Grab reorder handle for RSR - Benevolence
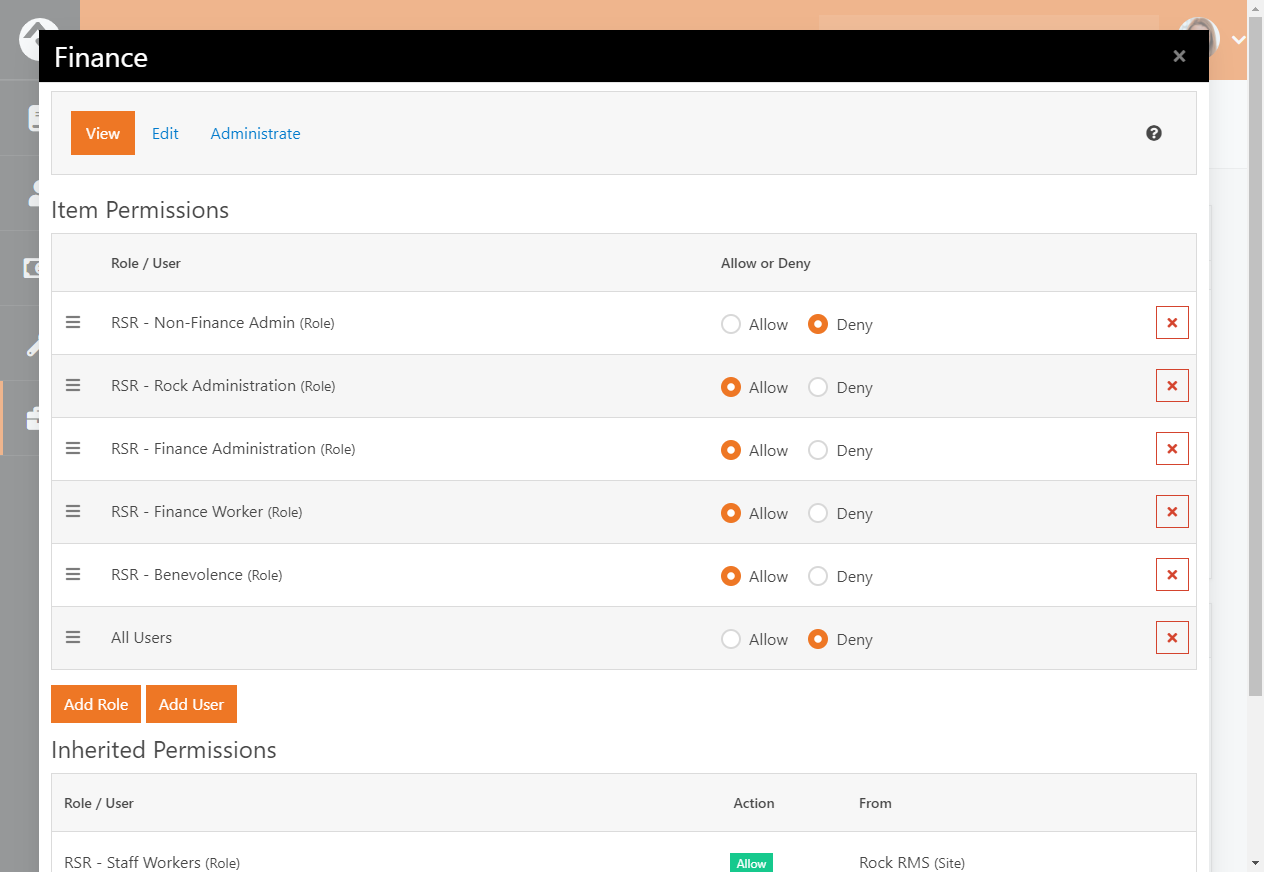Screen dimensions: 1264x872 (73, 574)
